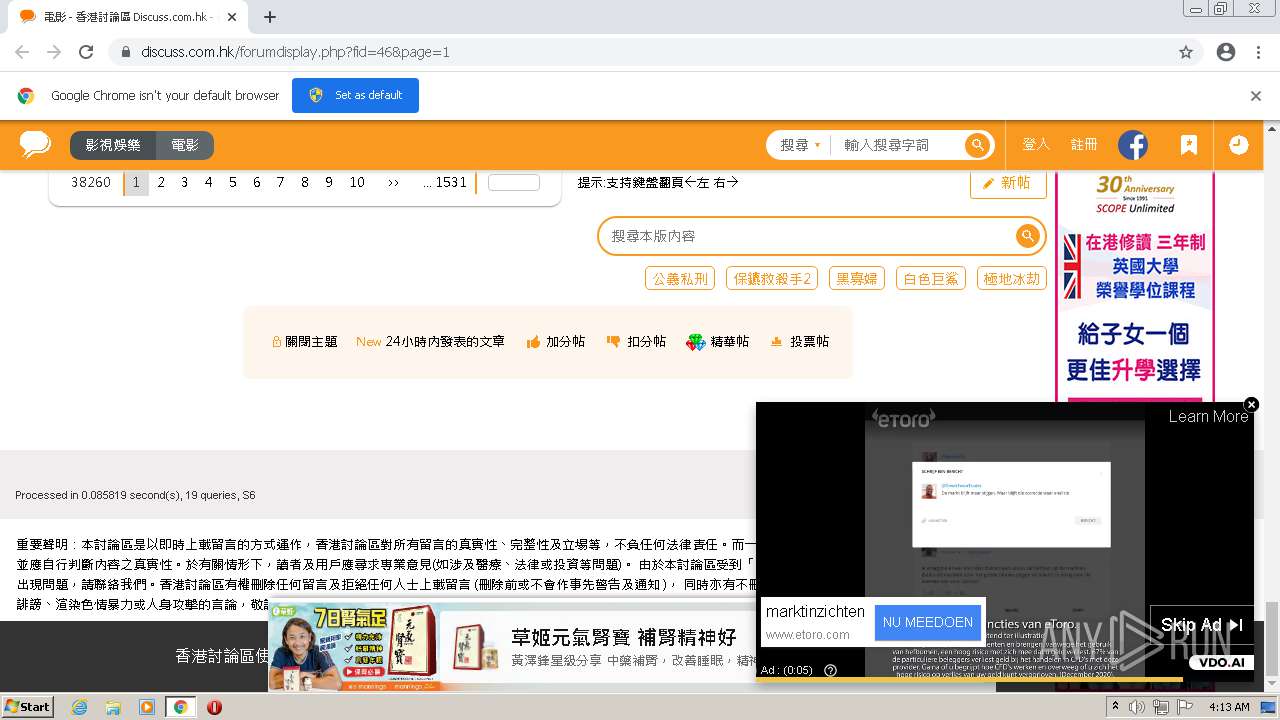
Task: Show hidden system tray icons
Action: click(1115, 707)
